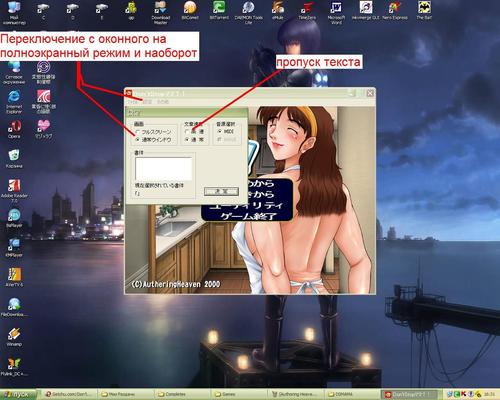Open Microsoft Word desktop shortcut
The height and width of the screenshot is (400, 500).
336,12
